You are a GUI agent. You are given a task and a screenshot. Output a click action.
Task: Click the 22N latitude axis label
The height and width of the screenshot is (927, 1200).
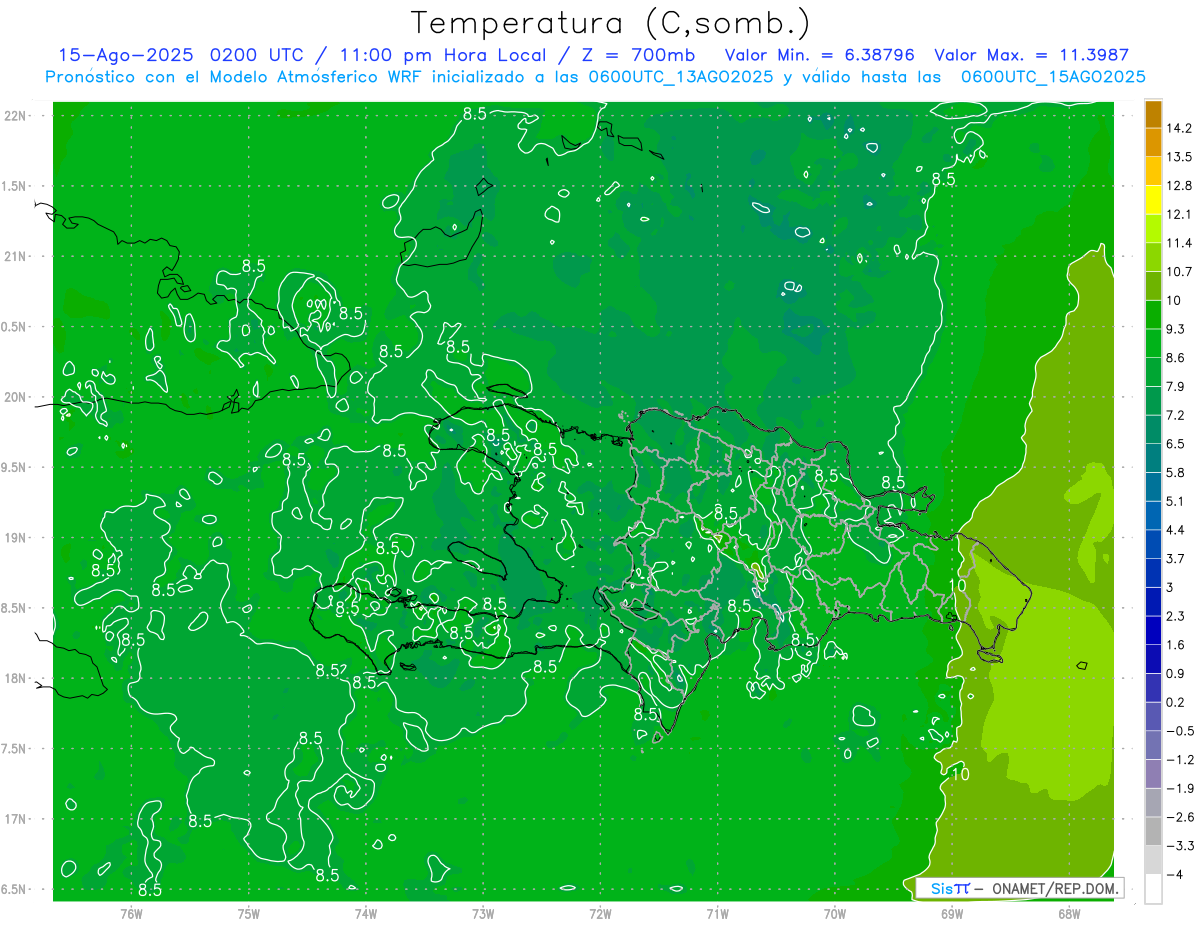point(15,116)
